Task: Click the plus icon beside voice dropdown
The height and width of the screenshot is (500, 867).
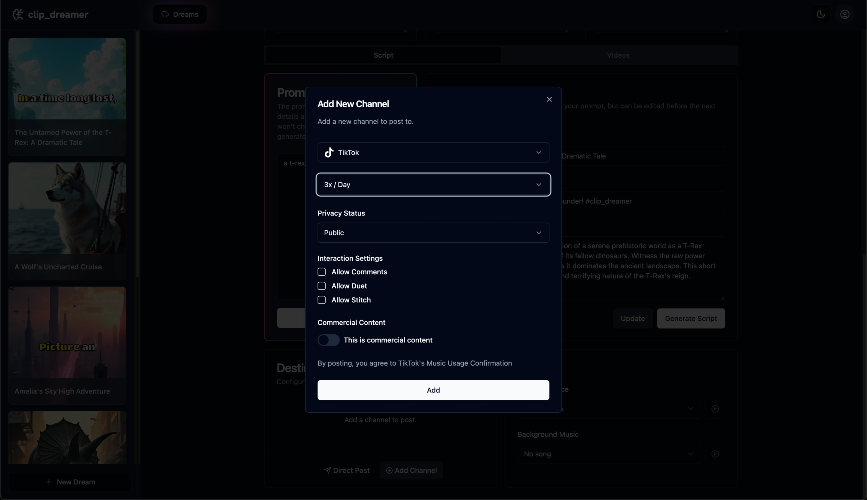Action: pyautogui.click(x=715, y=409)
